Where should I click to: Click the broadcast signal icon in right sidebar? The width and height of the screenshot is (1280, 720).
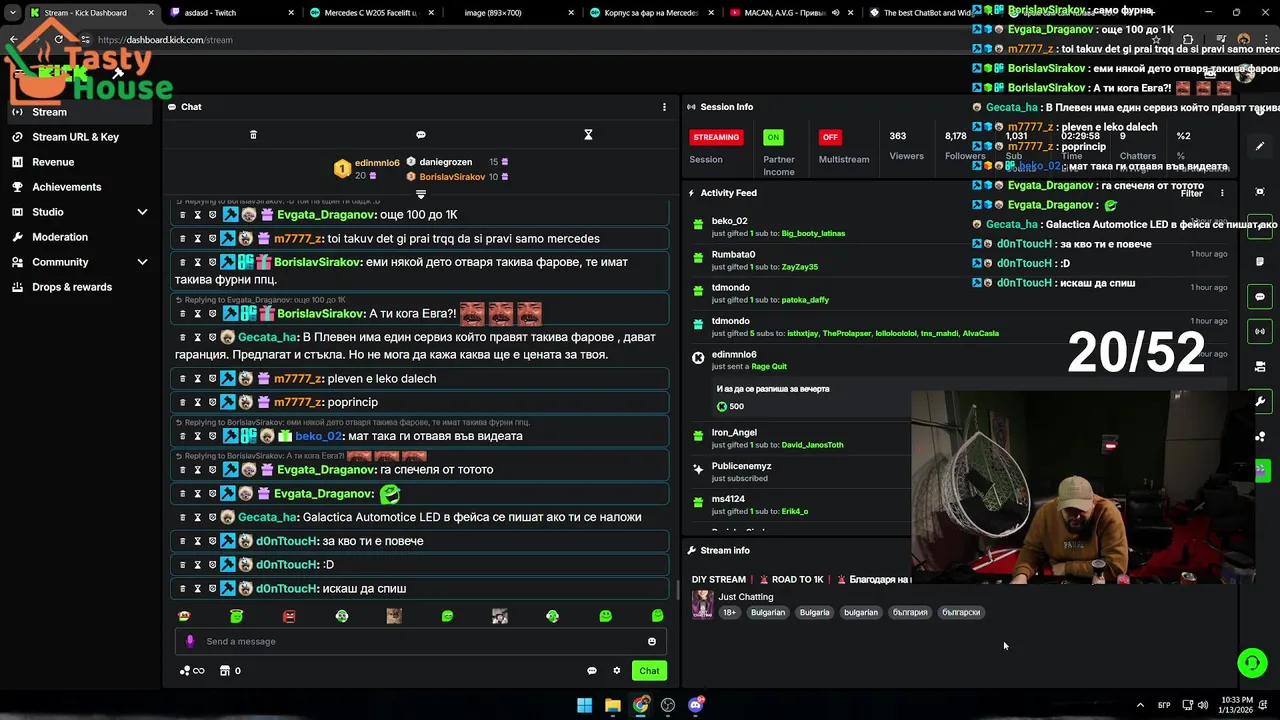coord(1260,331)
